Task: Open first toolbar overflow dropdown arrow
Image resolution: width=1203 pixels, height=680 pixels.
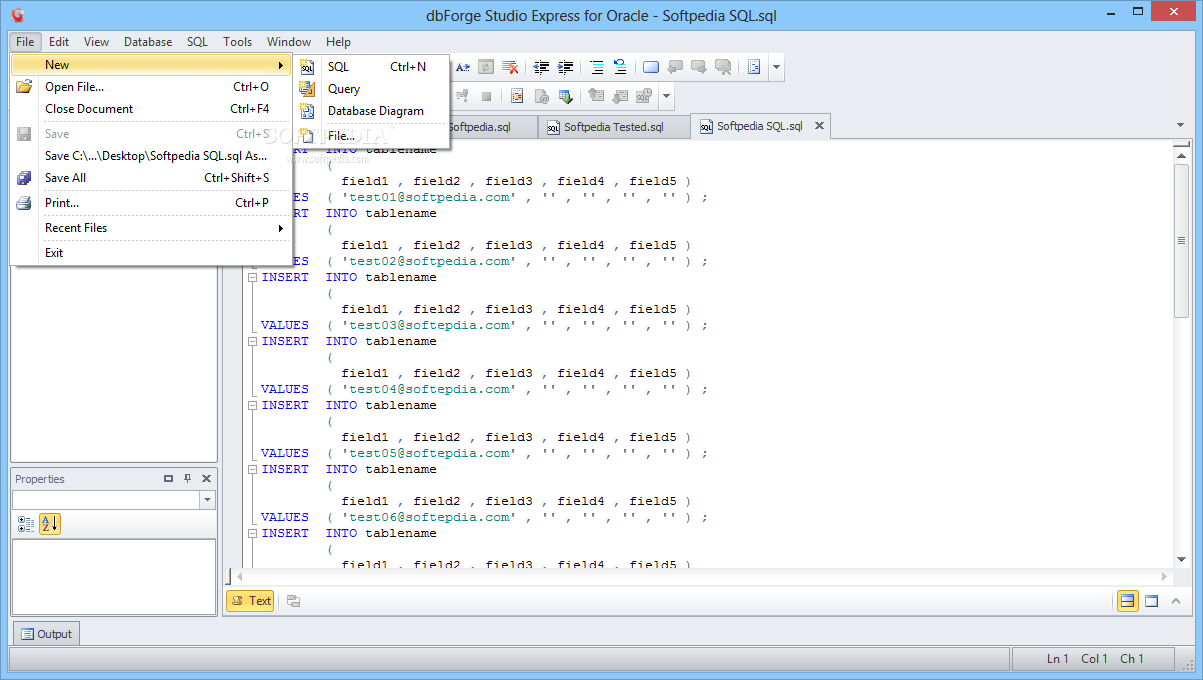Action: click(777, 67)
